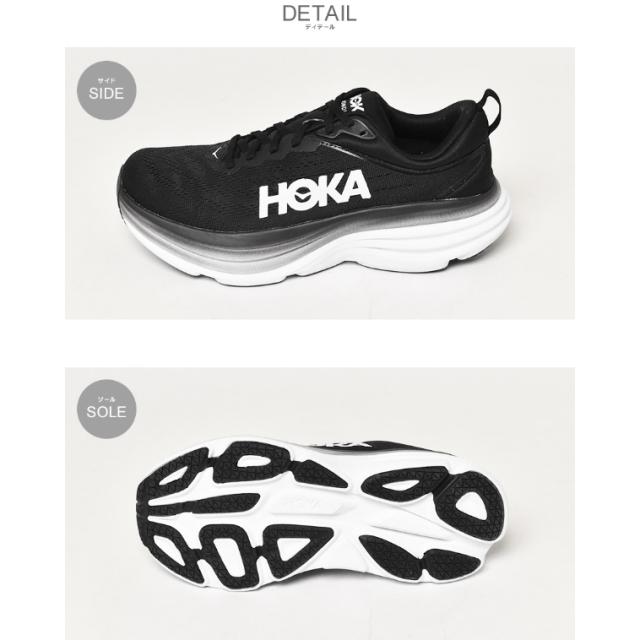This screenshot has height=640, width=640.
Task: Click the Japanese text inside the SIDE badge
Action: coord(107,81)
